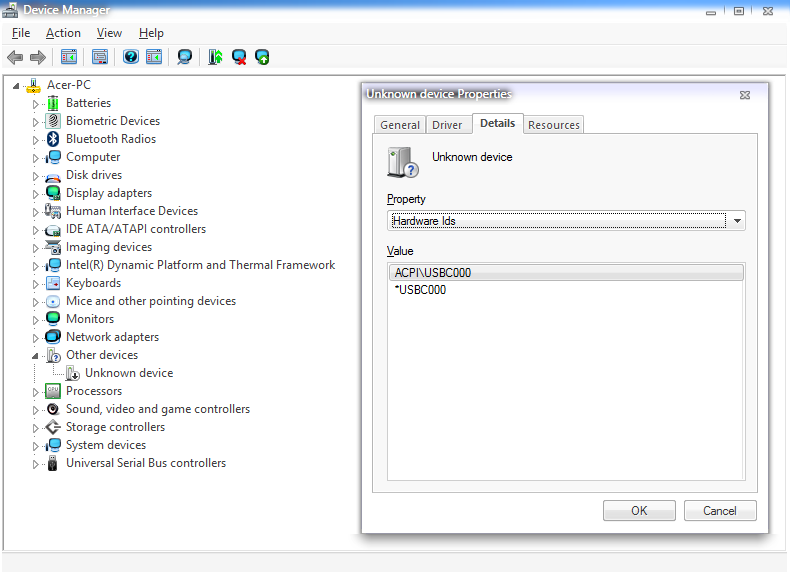Click the Storage controllers icon
Screen dimensions: 790x574
click(53, 427)
